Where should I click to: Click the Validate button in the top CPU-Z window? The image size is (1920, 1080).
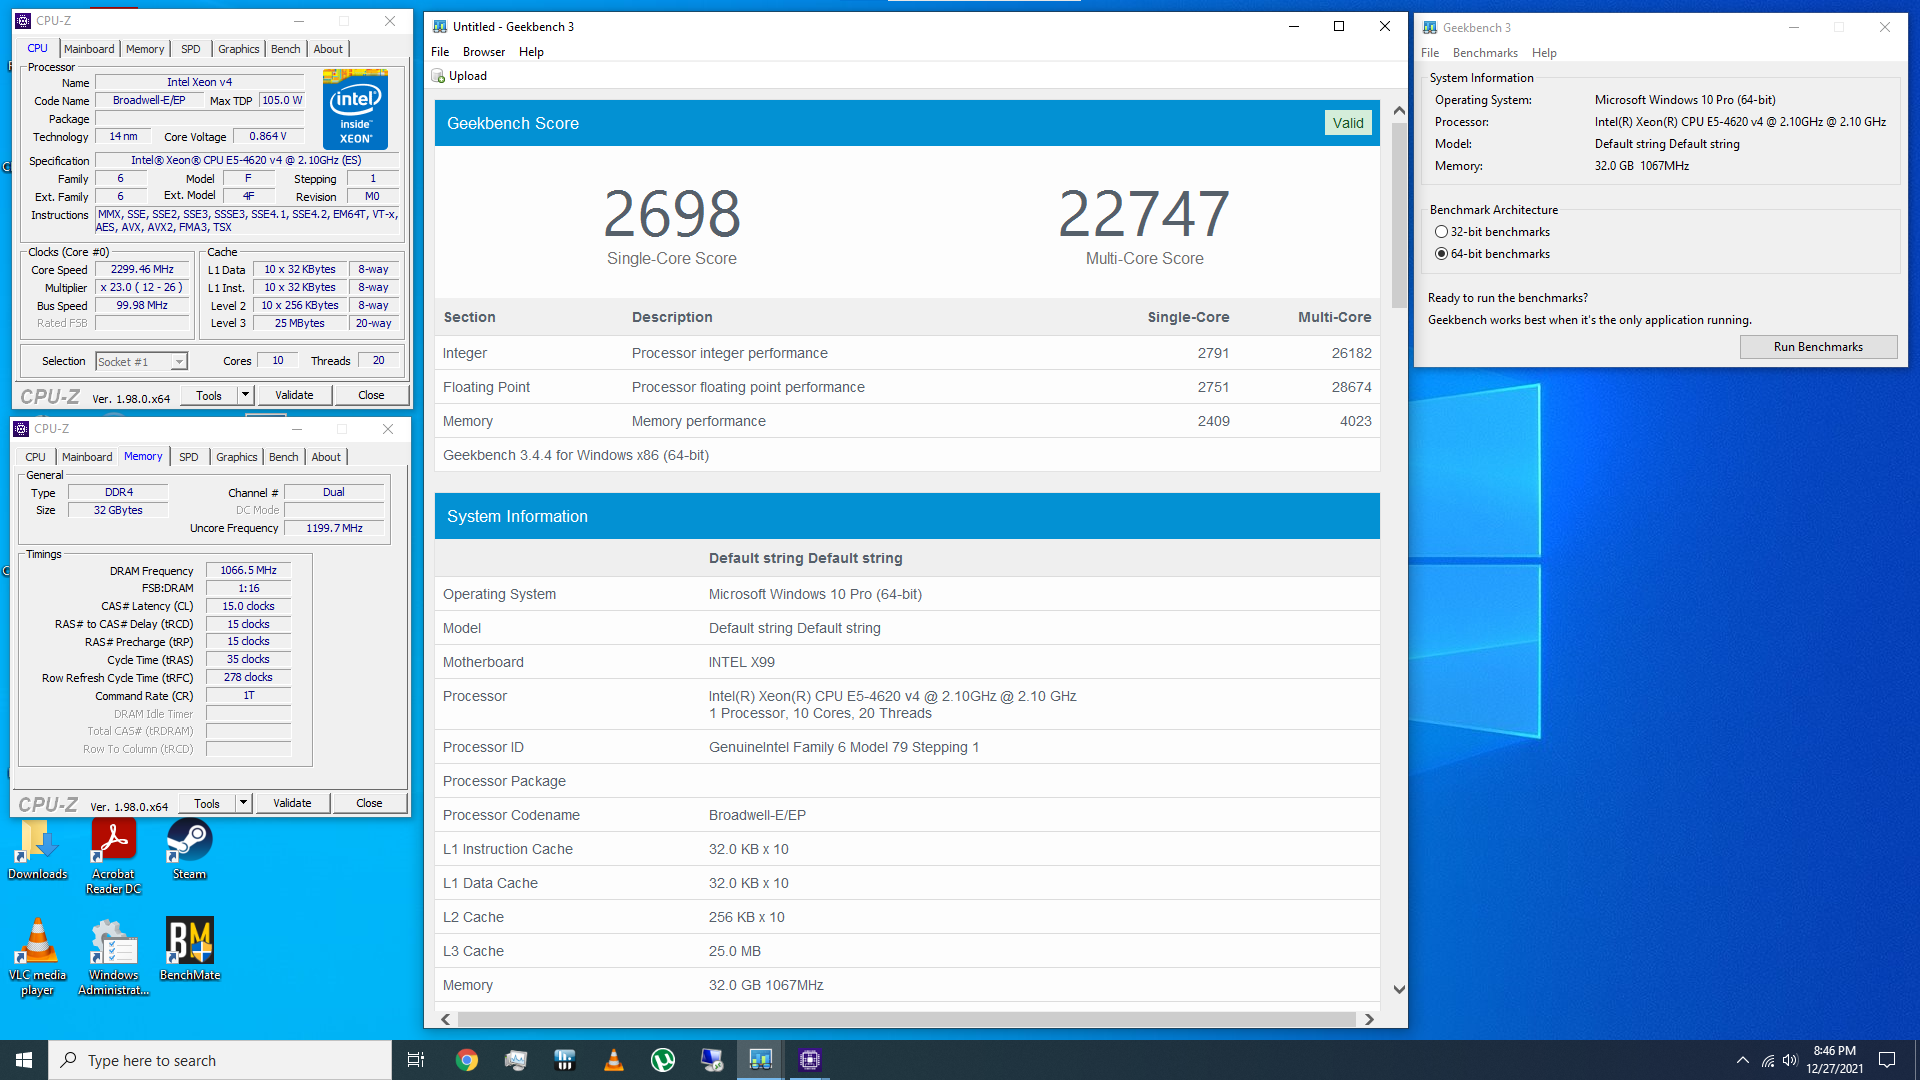click(x=294, y=395)
